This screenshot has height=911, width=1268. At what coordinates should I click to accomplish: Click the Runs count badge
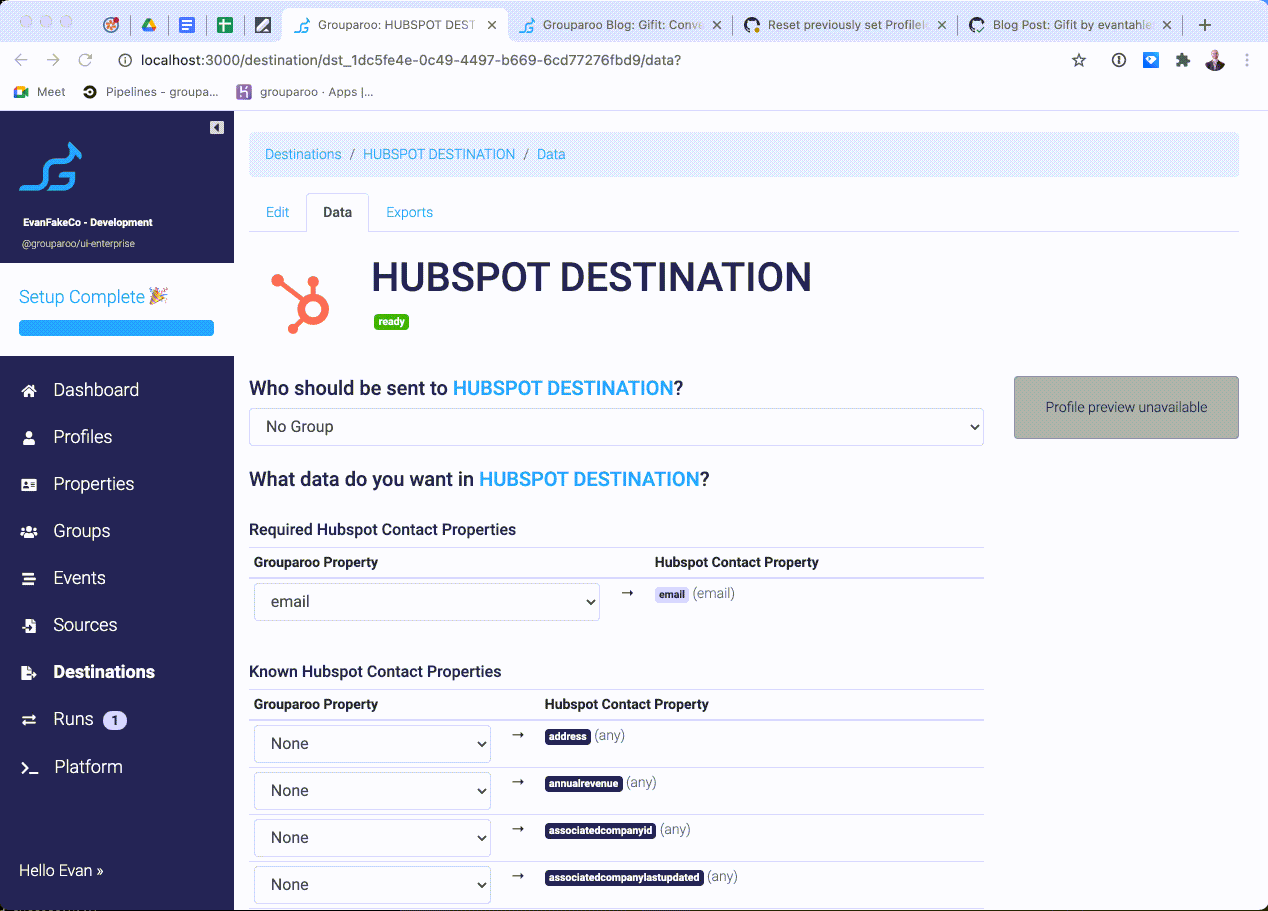pos(115,720)
